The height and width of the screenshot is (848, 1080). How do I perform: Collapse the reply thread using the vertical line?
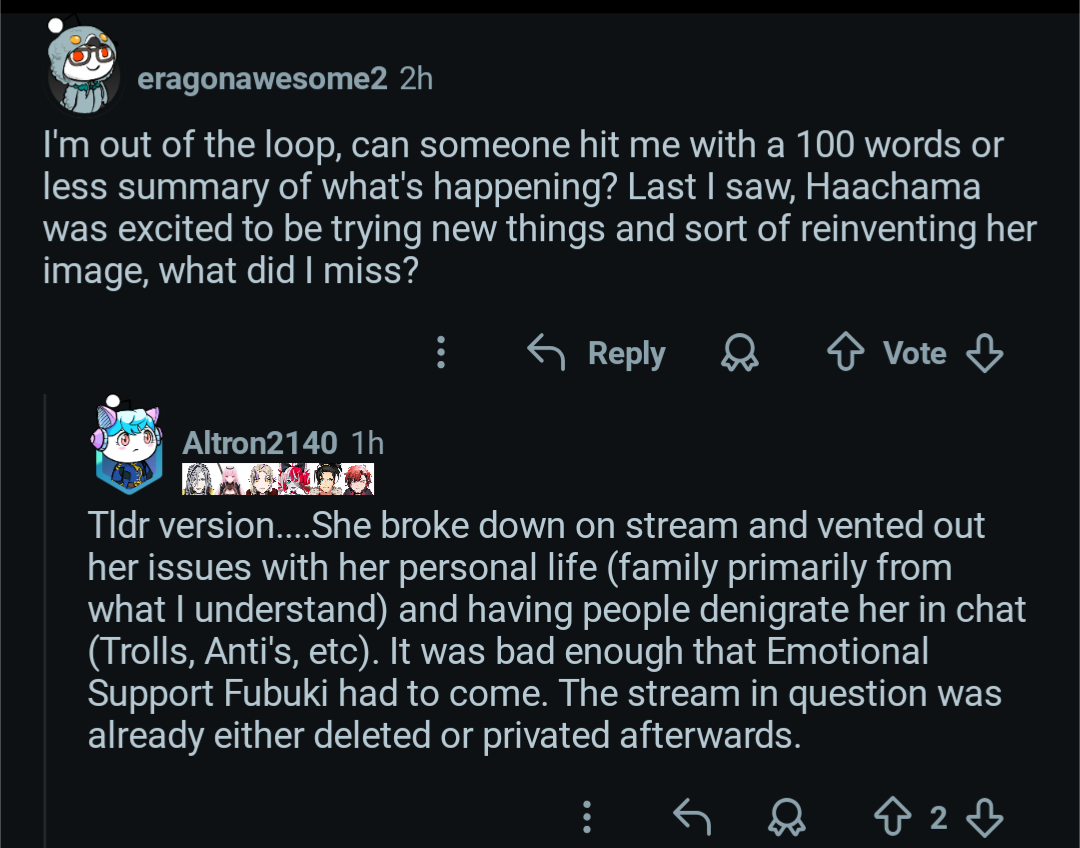point(46,620)
